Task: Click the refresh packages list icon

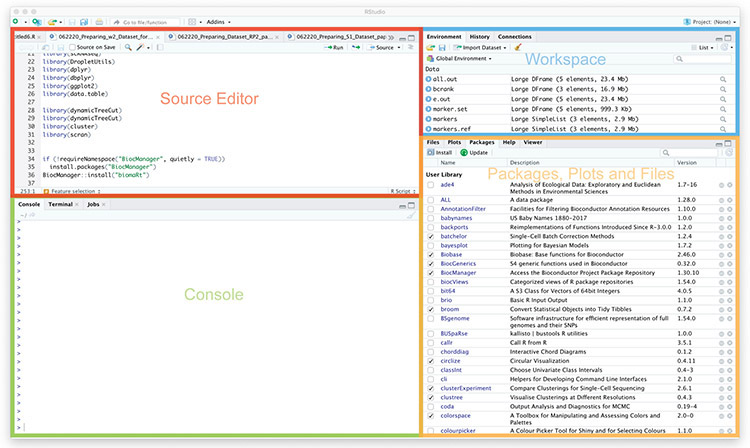Action: 728,153
